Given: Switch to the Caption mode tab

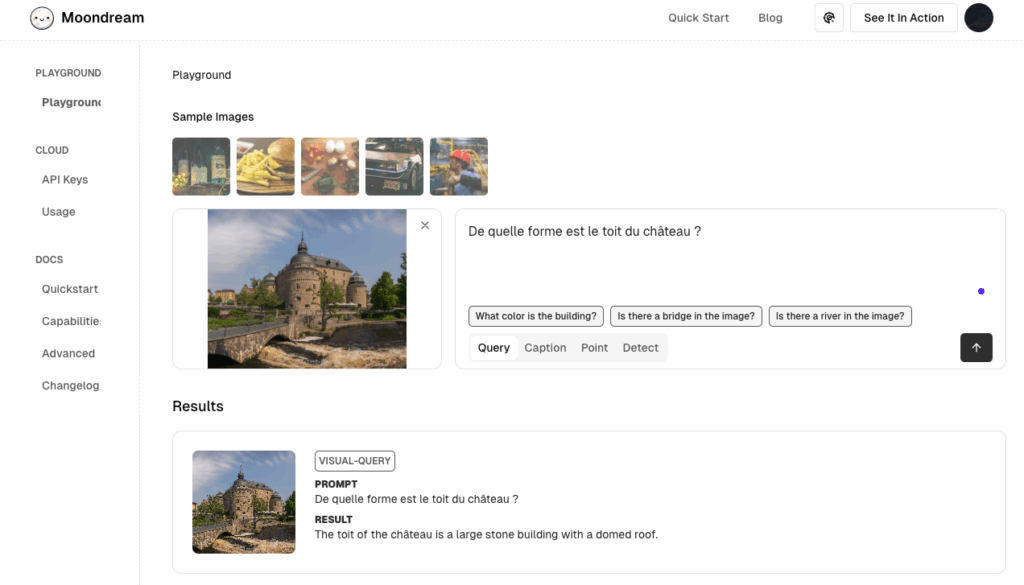Looking at the screenshot, I should pyautogui.click(x=545, y=348).
